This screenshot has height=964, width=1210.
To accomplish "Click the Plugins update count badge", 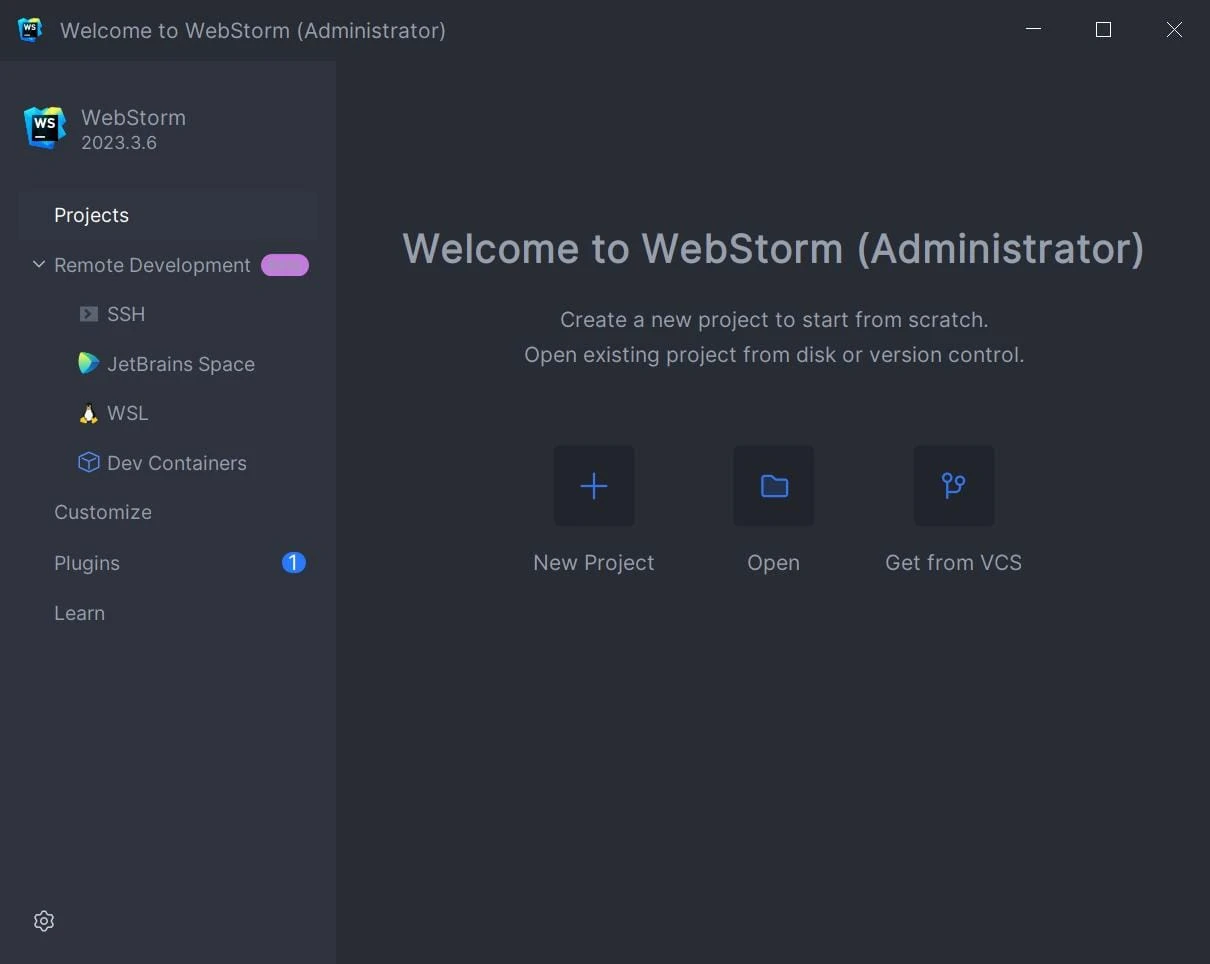I will click(x=293, y=563).
